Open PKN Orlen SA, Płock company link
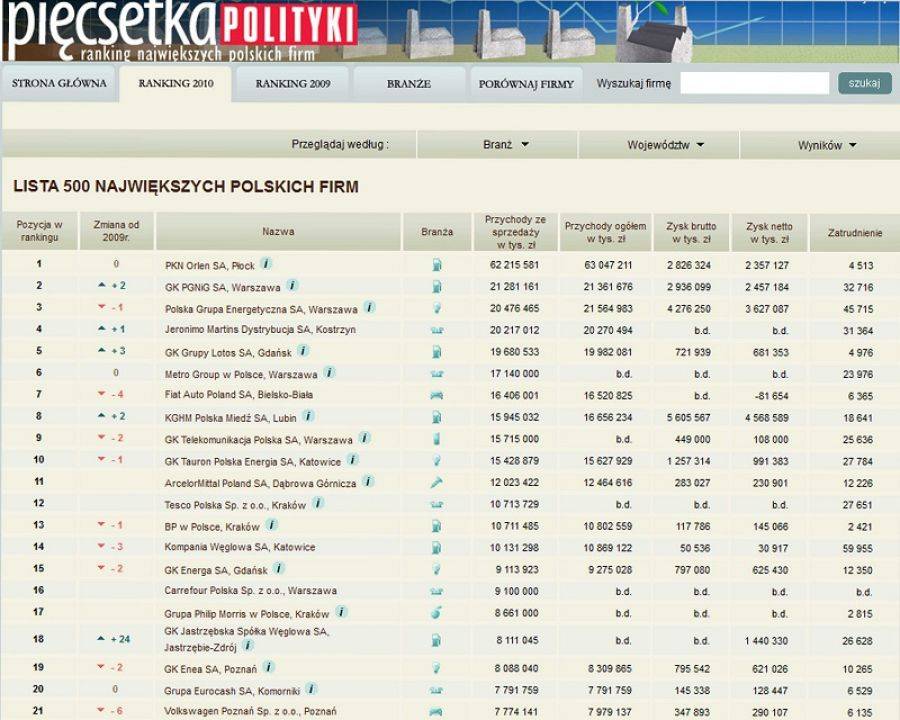The width and height of the screenshot is (900, 720). (x=210, y=266)
